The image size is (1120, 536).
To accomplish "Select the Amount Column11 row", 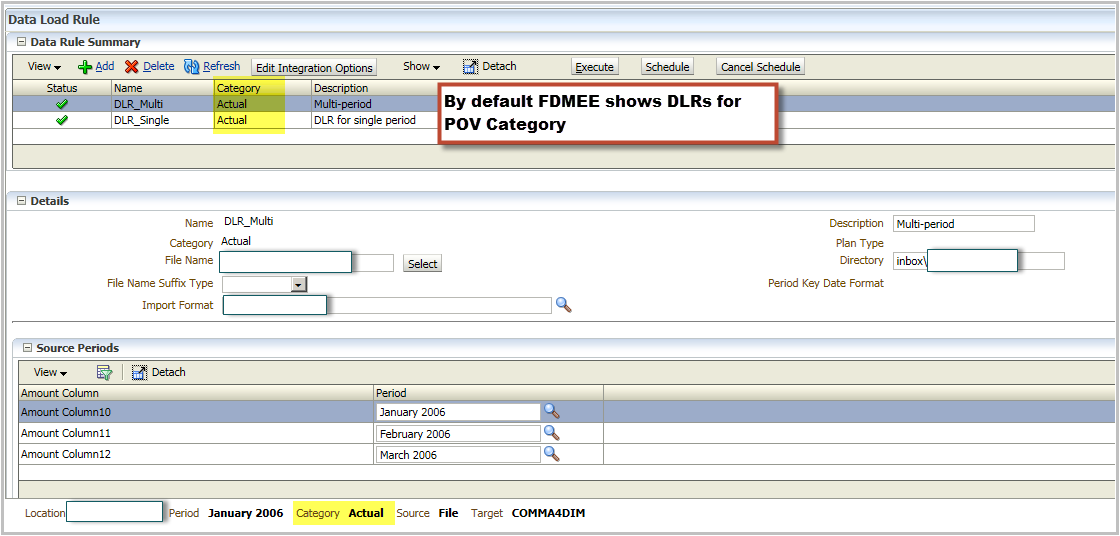I will pos(566,433).
